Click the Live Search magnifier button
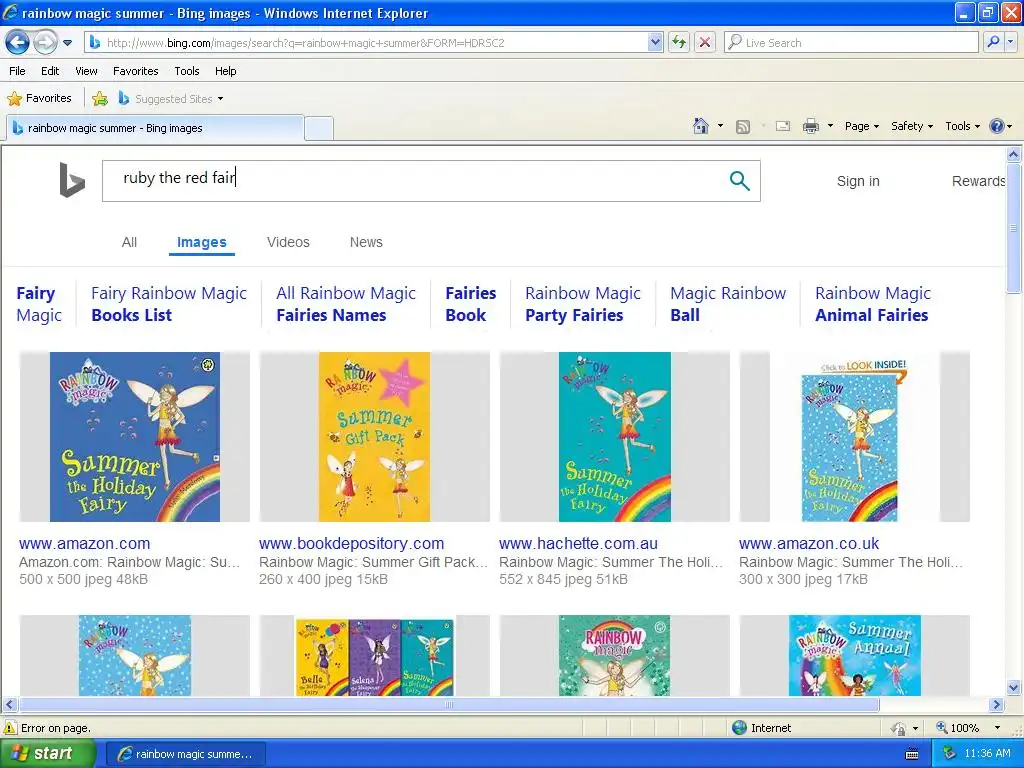Viewport: 1024px width, 768px height. pos(993,42)
